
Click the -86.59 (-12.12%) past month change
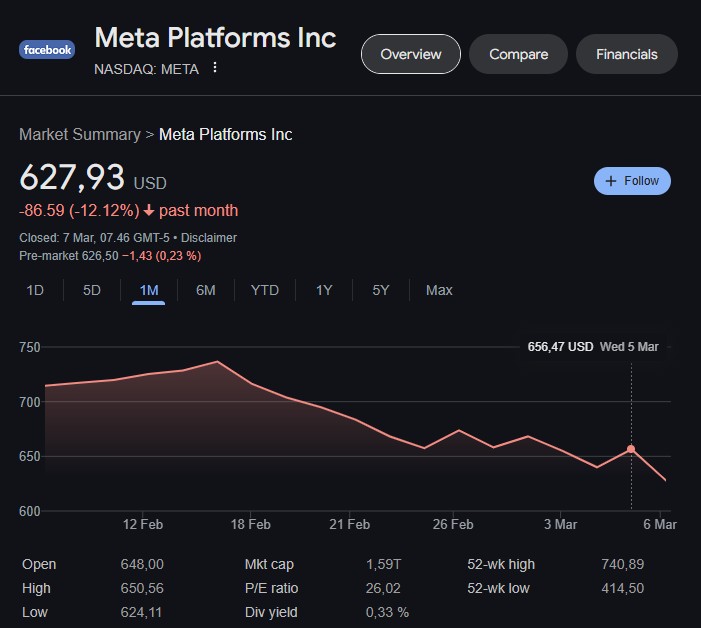tap(129, 211)
